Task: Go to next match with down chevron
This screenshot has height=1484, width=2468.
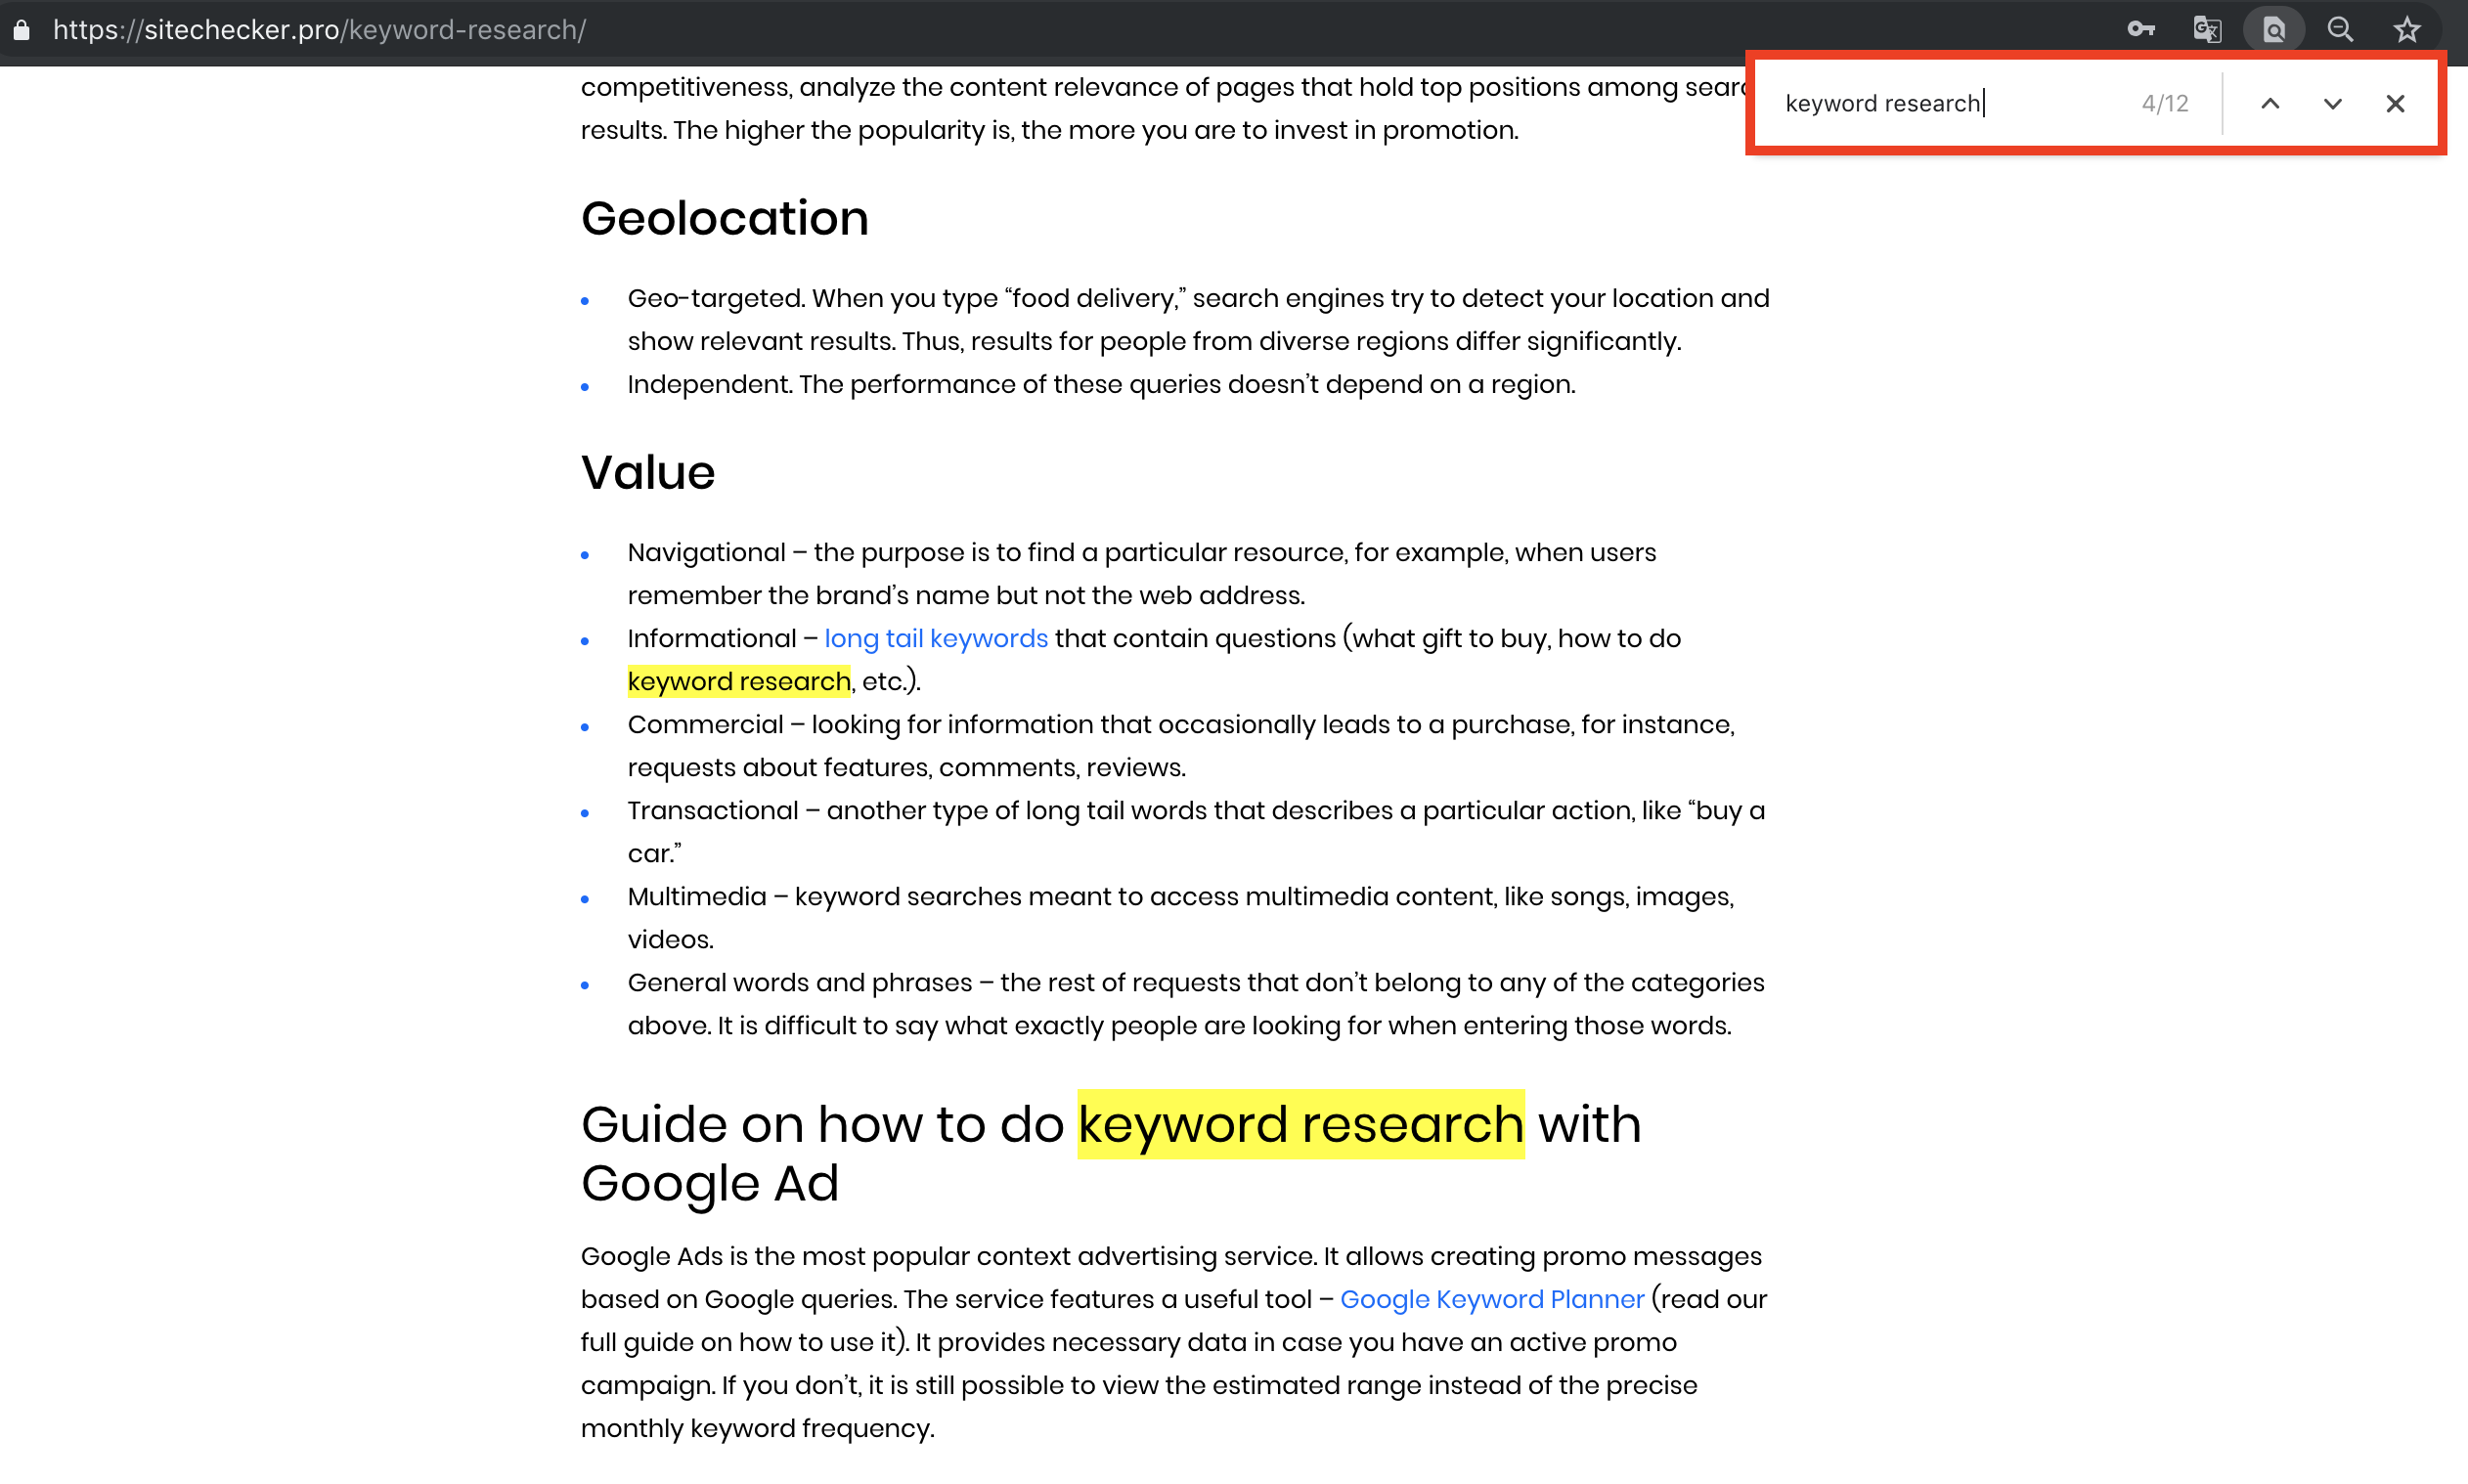Action: tap(2332, 104)
